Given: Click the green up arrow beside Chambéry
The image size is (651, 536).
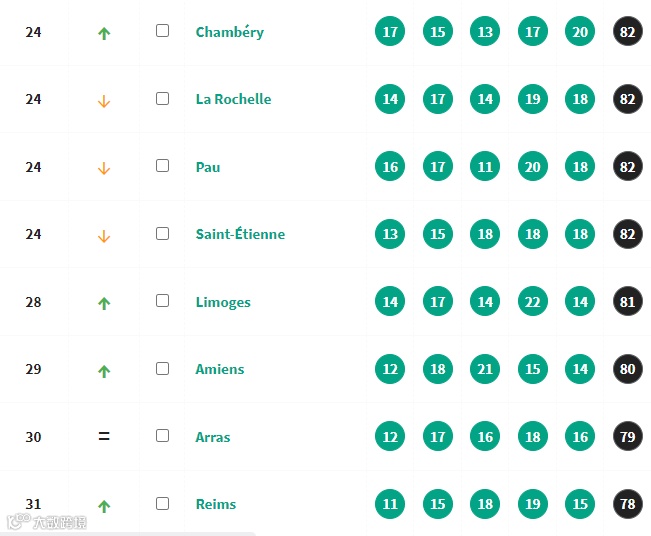Looking at the screenshot, I should tap(104, 33).
